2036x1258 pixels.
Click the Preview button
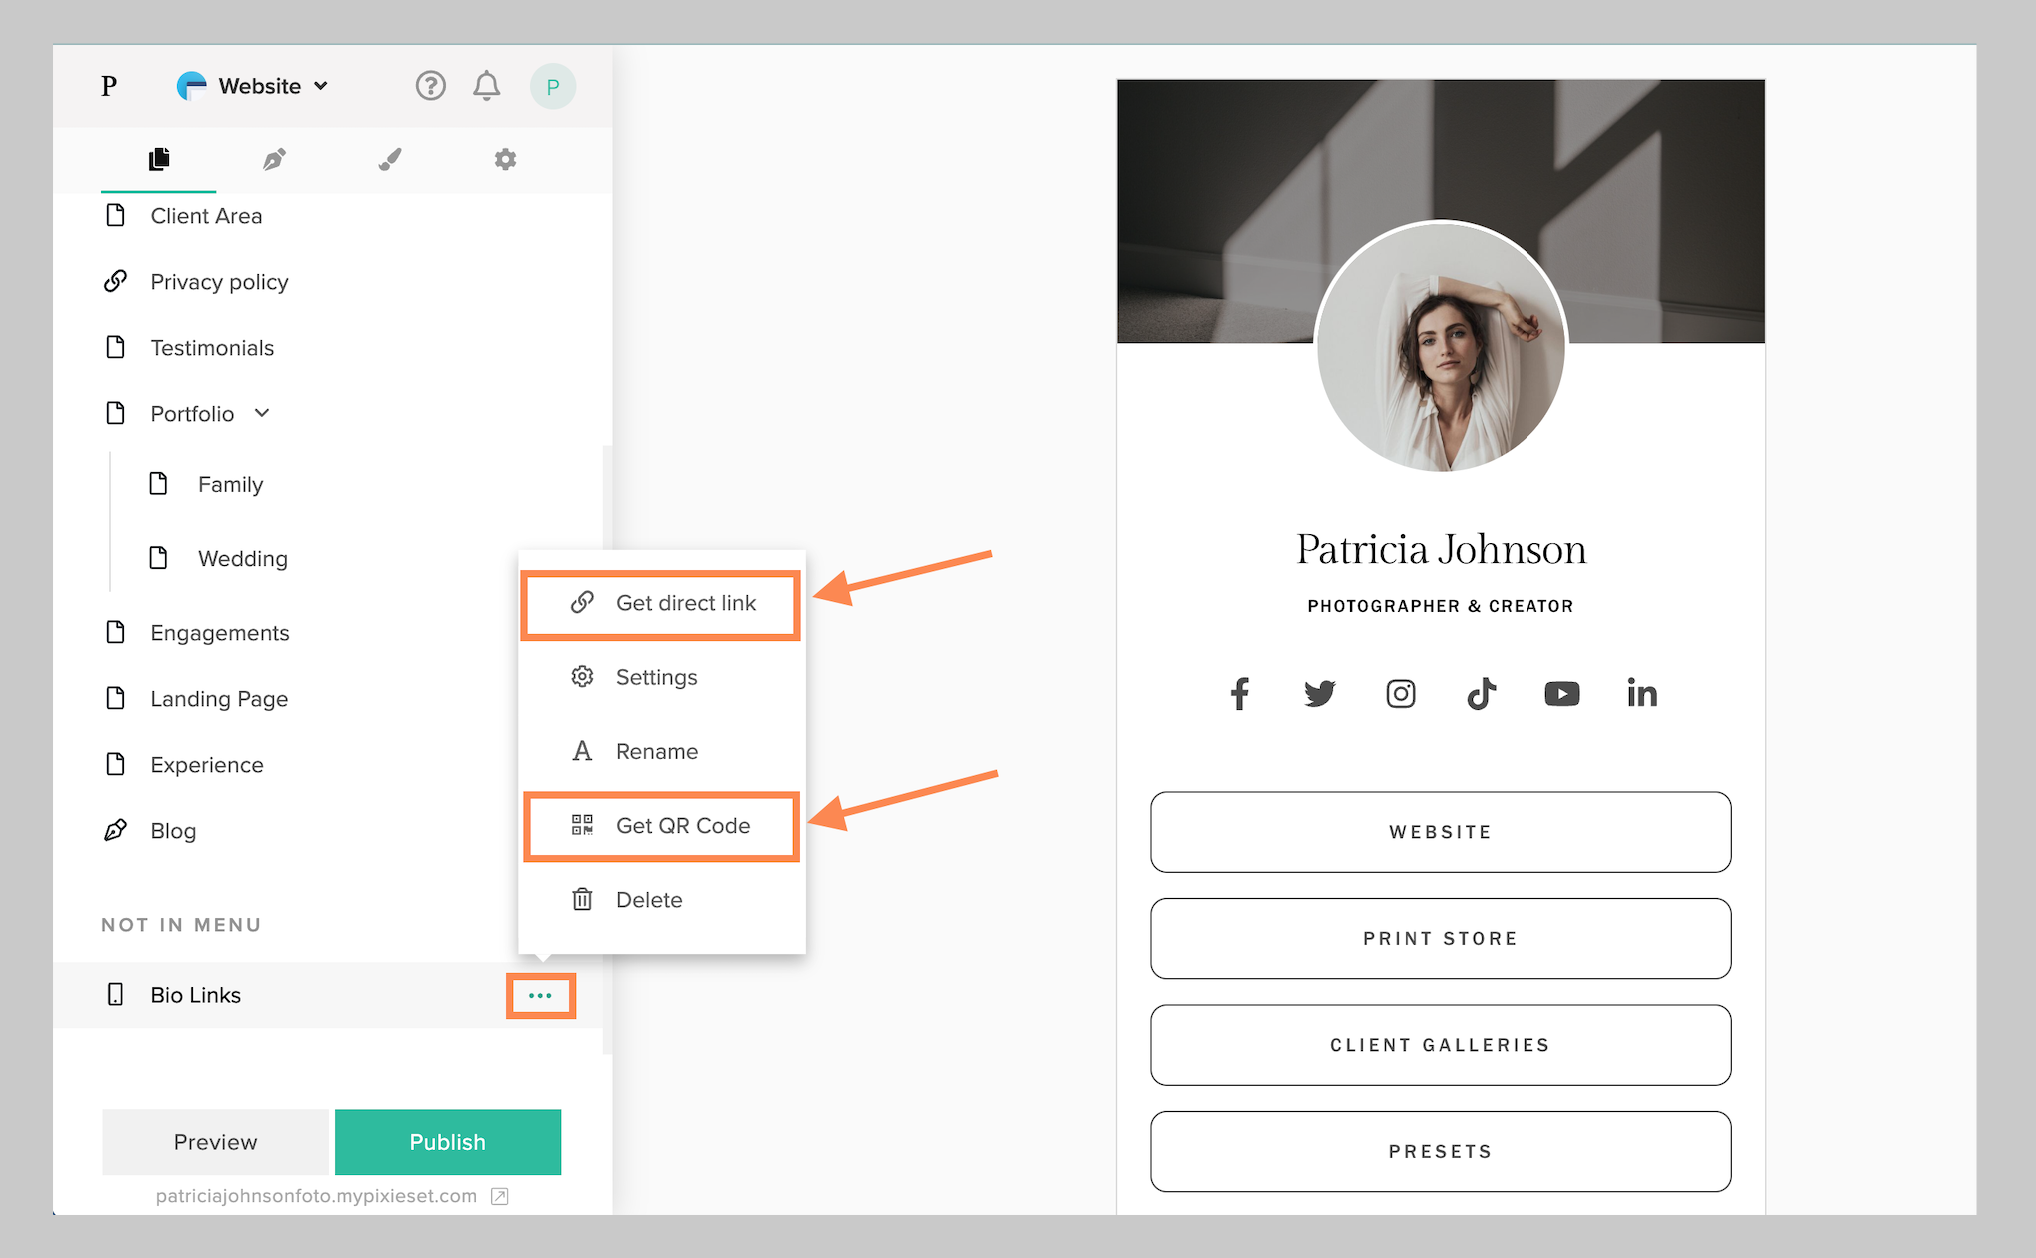[214, 1141]
